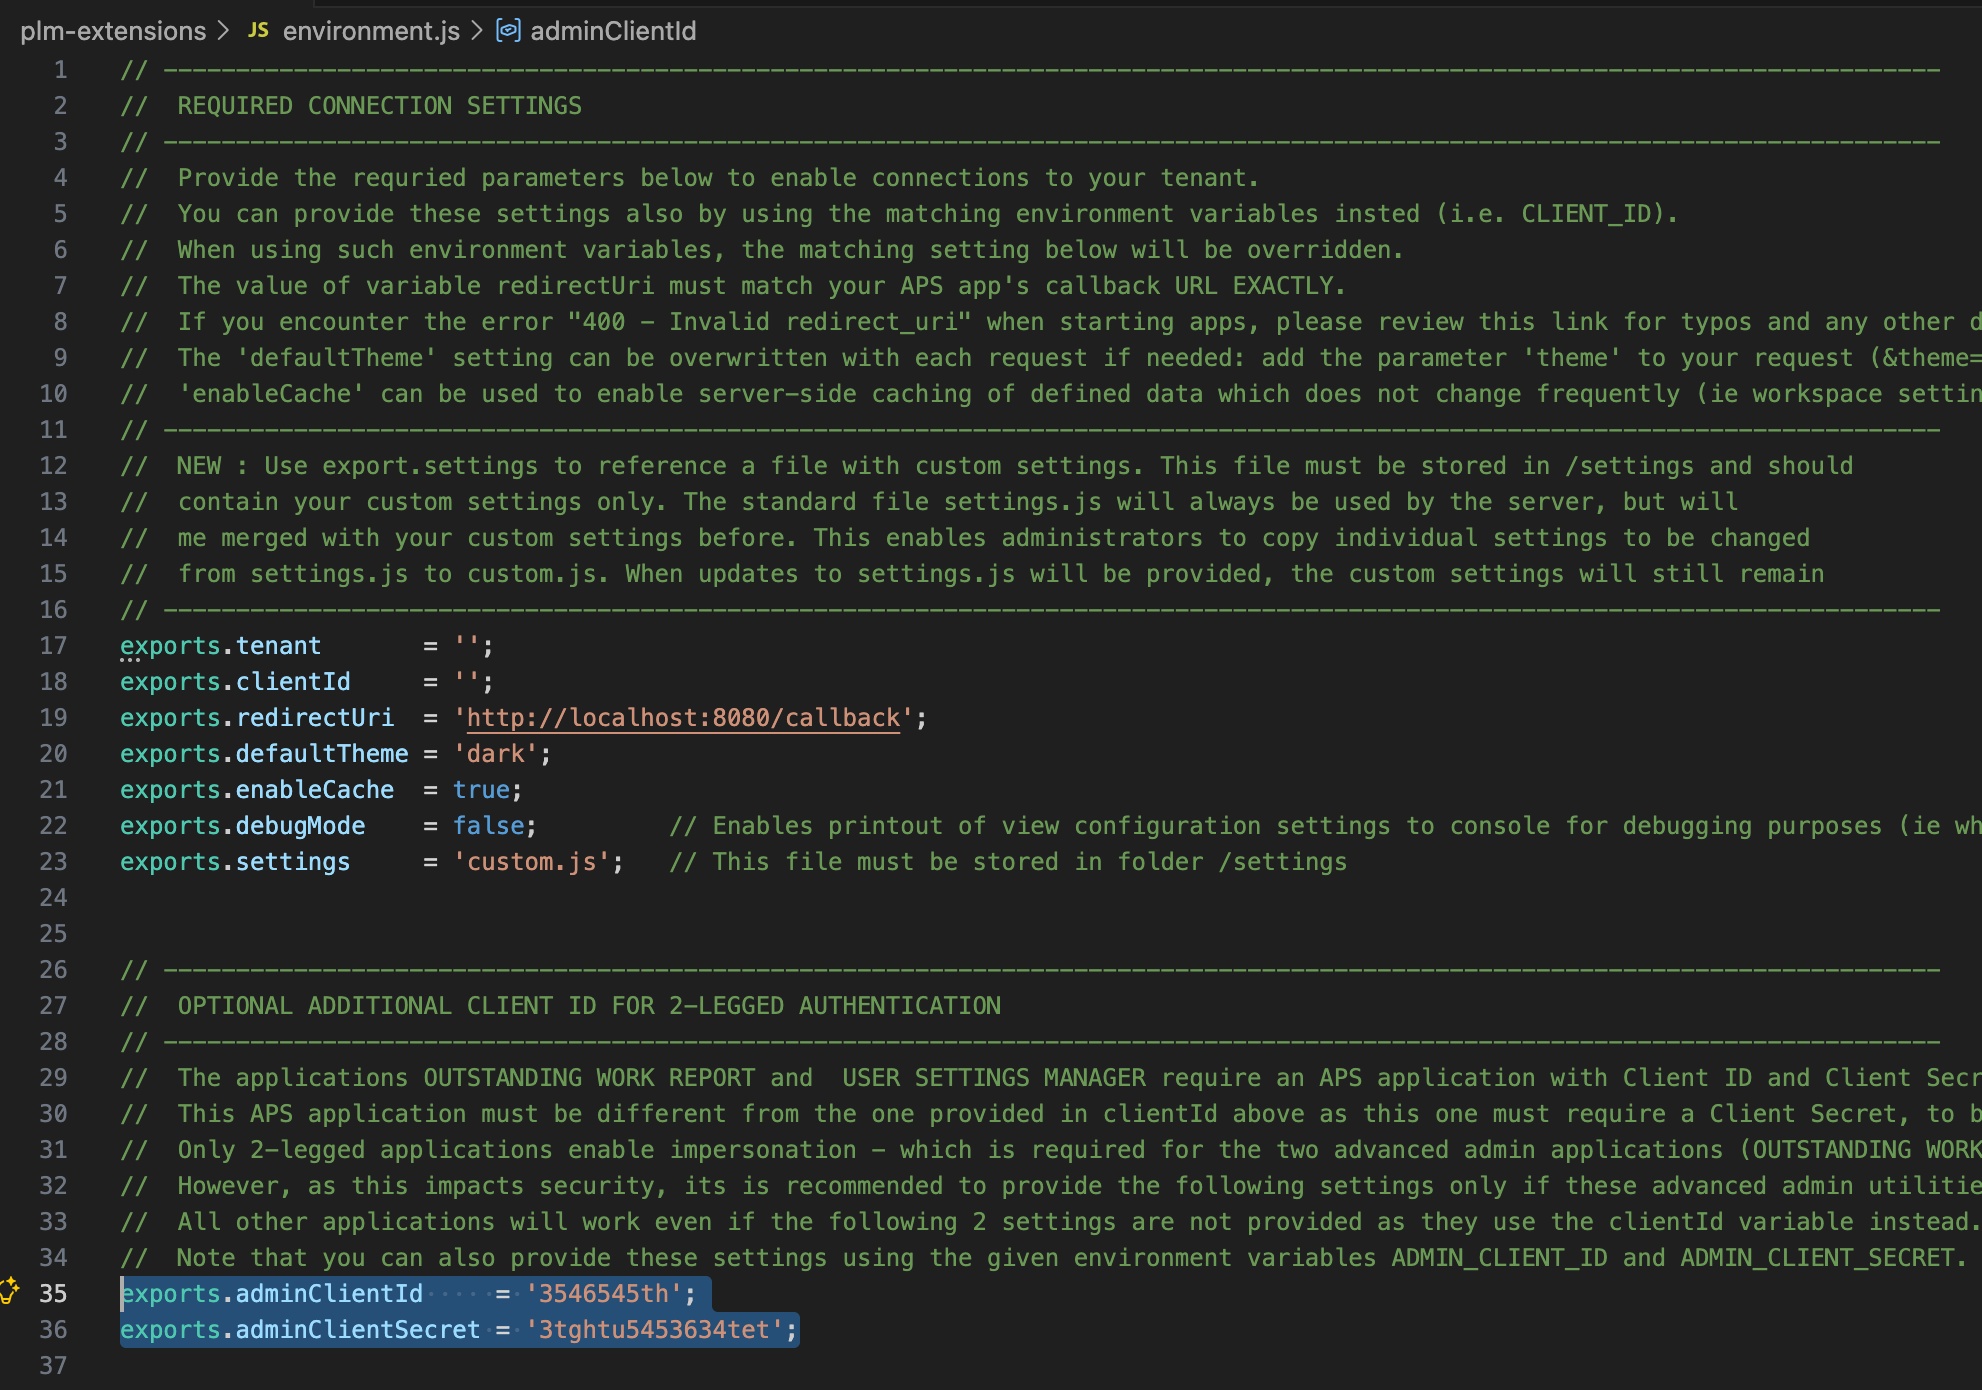Click the adminClientSecret string value

[653, 1330]
